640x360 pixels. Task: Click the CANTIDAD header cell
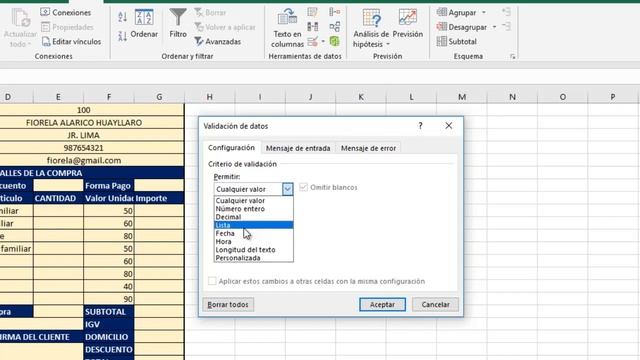pyautogui.click(x=58, y=198)
